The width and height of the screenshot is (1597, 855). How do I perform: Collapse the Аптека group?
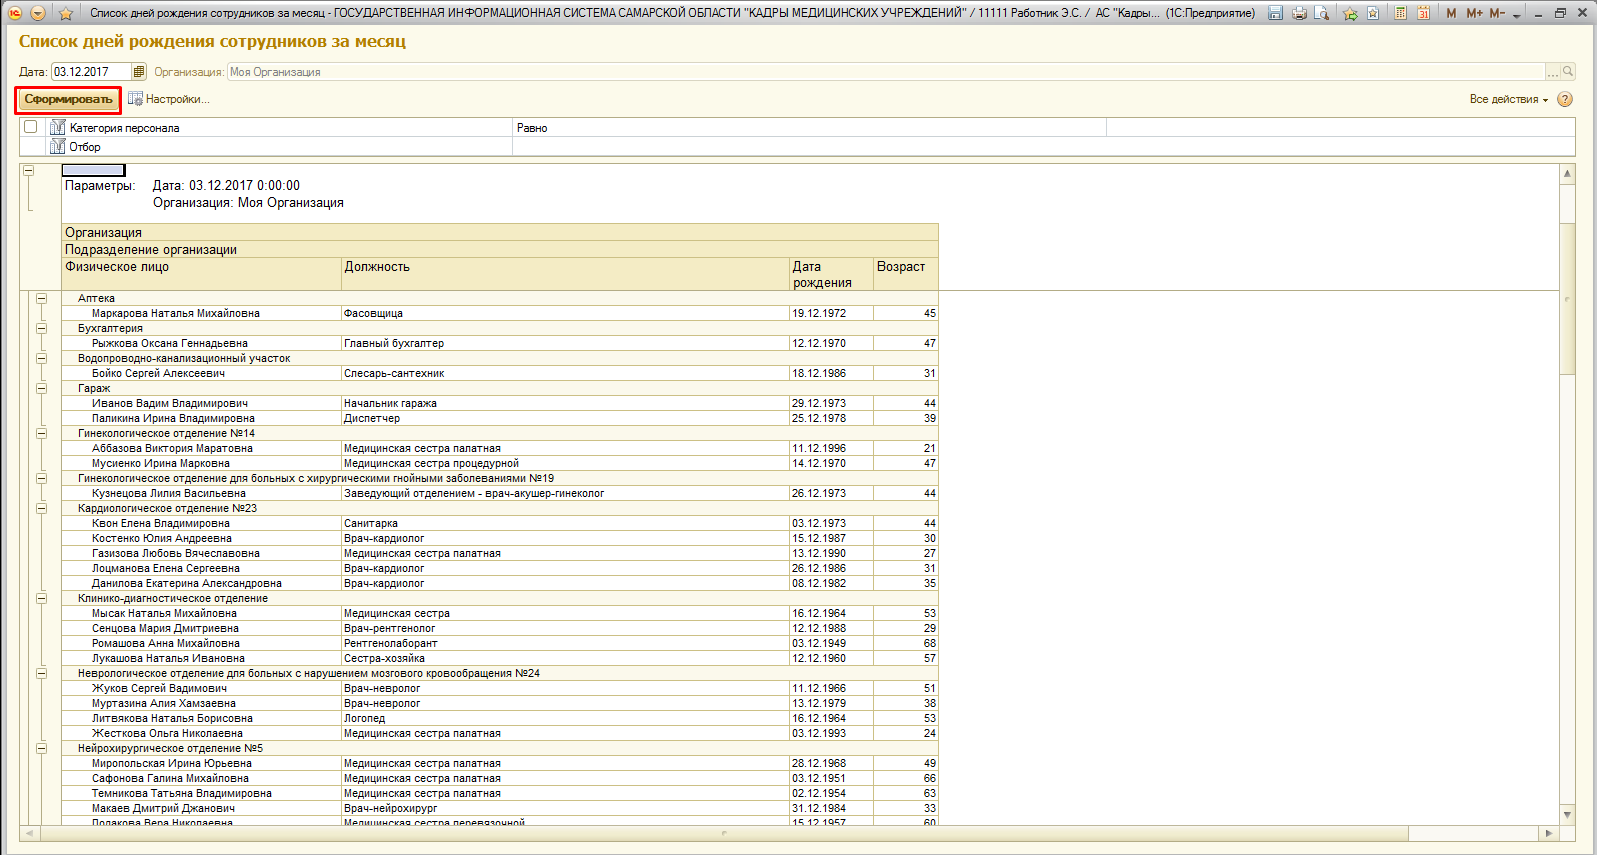click(x=41, y=298)
